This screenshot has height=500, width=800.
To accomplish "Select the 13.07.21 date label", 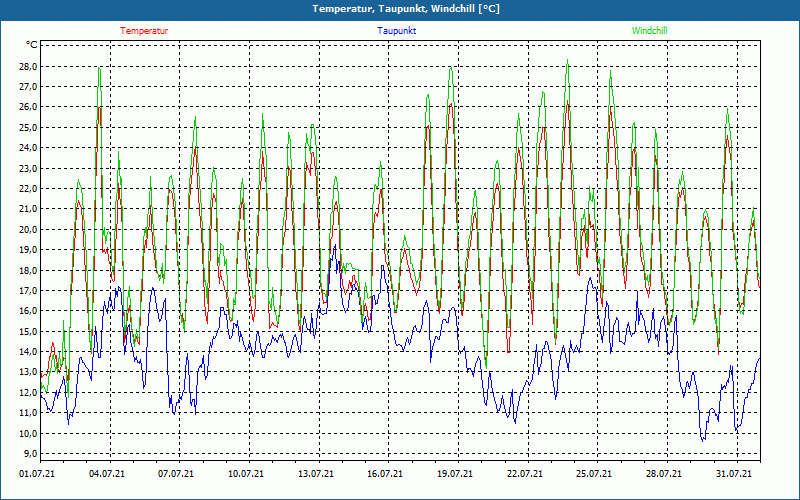I will pyautogui.click(x=315, y=475).
